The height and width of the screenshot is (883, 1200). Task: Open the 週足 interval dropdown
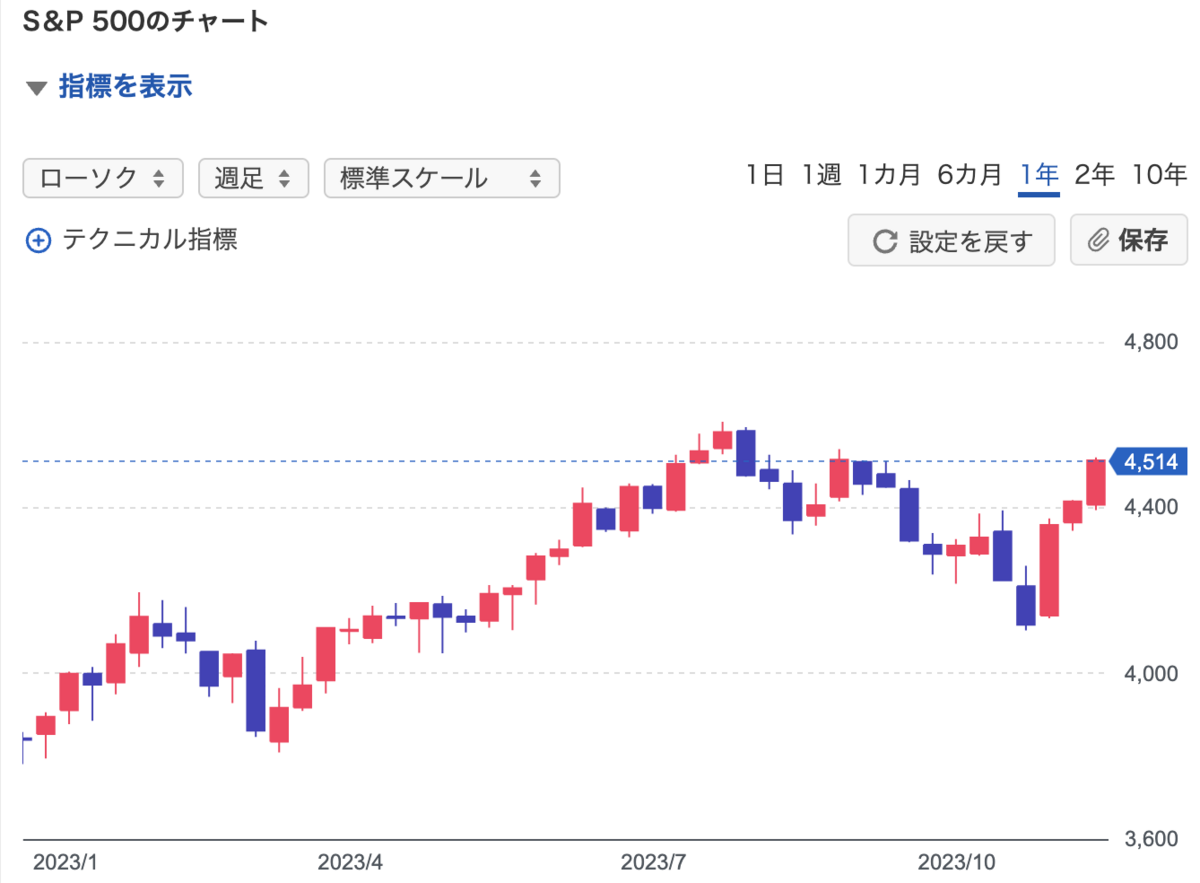pyautogui.click(x=254, y=179)
